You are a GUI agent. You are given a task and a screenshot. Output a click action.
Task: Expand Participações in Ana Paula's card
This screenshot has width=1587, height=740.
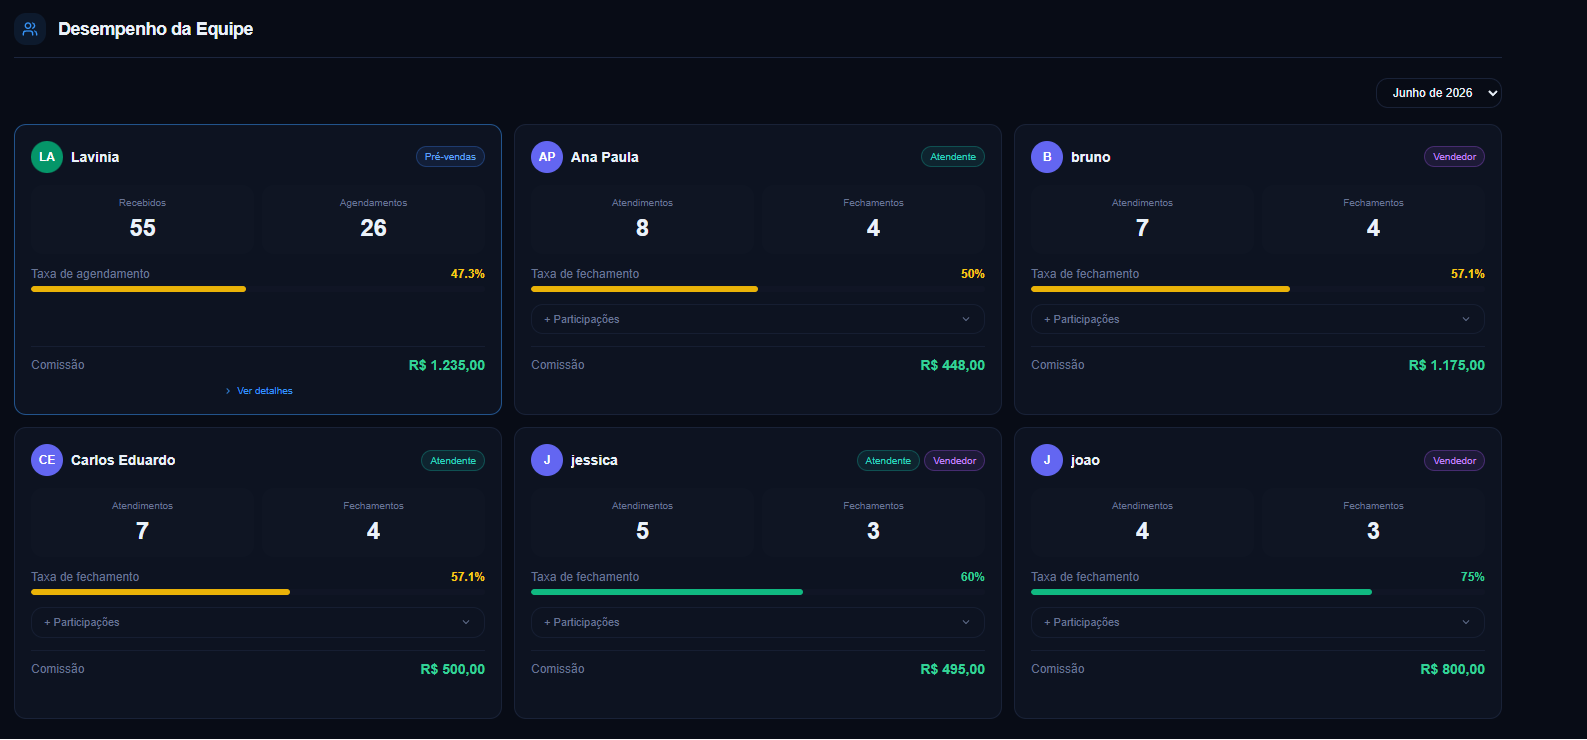point(758,319)
